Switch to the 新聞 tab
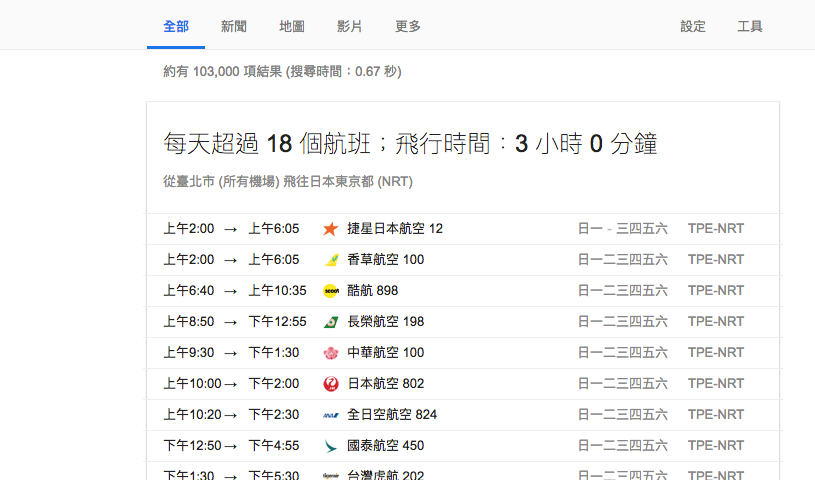The height and width of the screenshot is (480, 815). coord(233,26)
